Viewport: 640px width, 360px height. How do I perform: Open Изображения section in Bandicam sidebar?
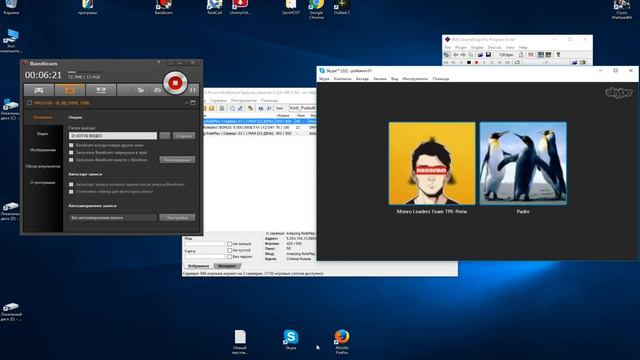click(43, 150)
